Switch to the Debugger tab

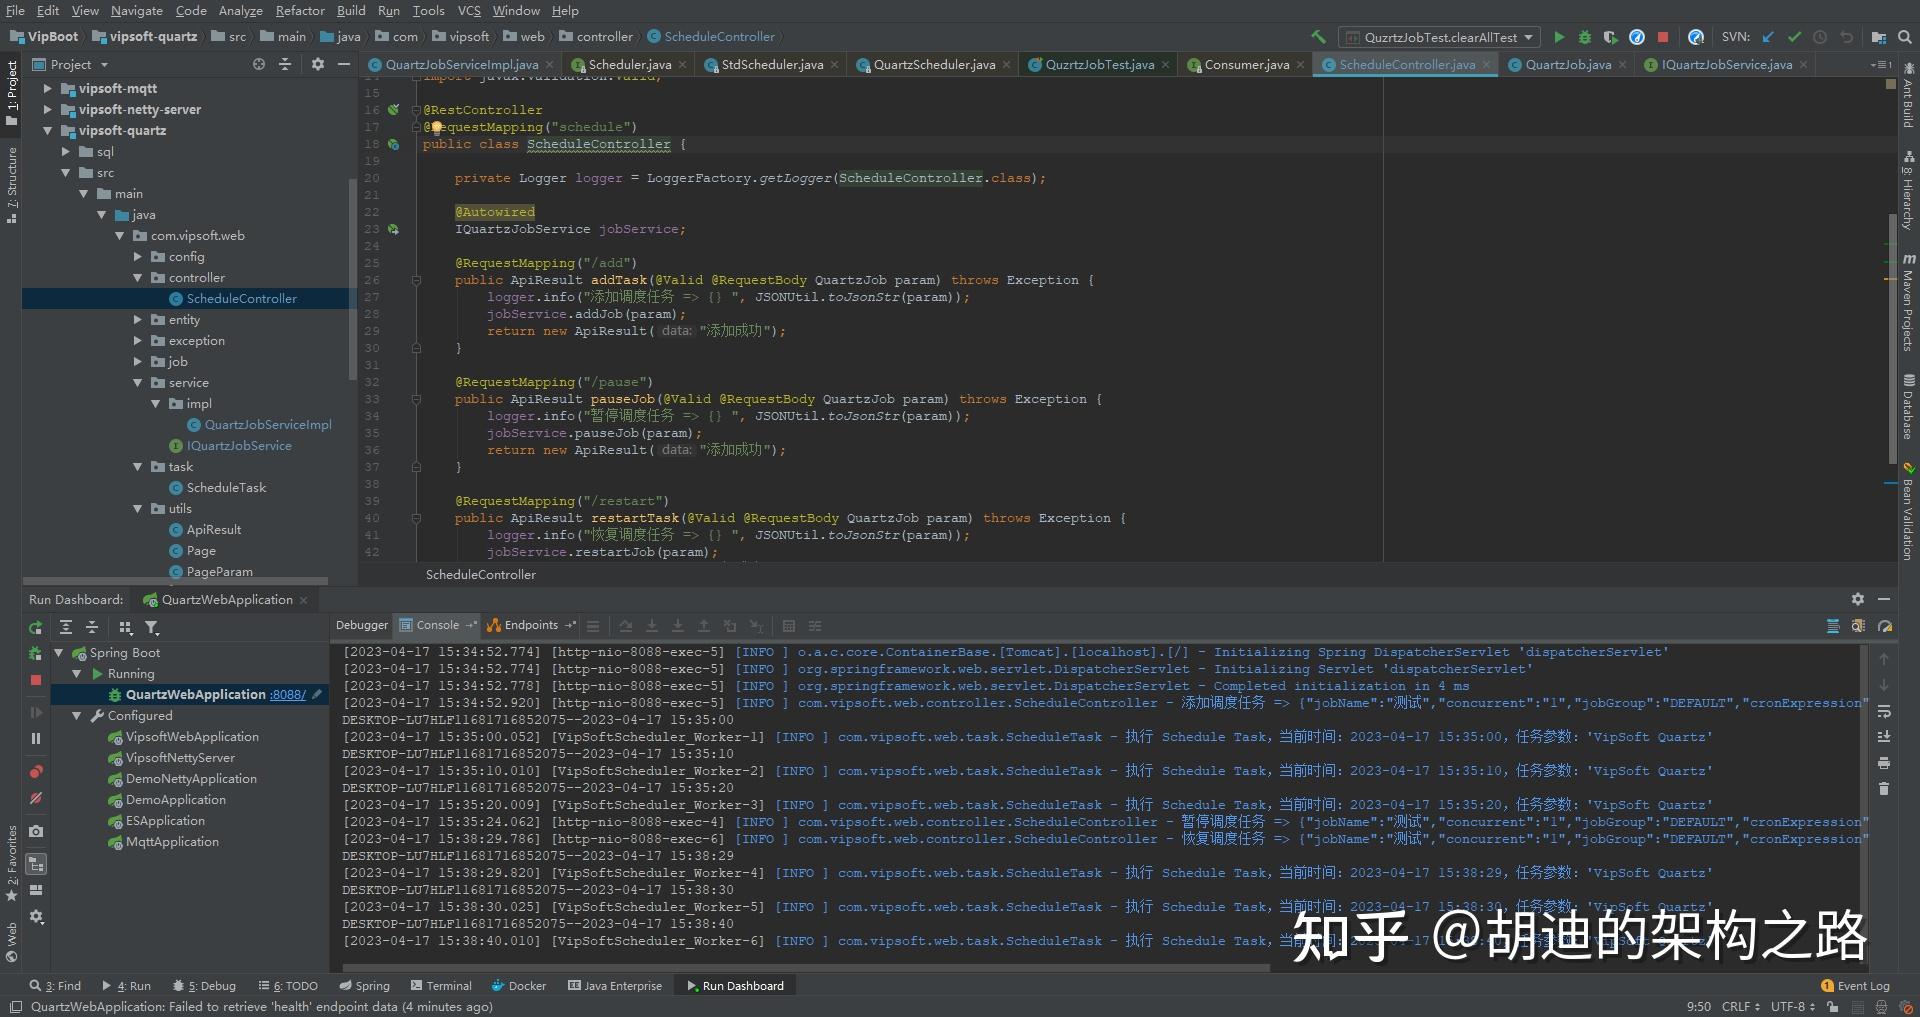[361, 625]
